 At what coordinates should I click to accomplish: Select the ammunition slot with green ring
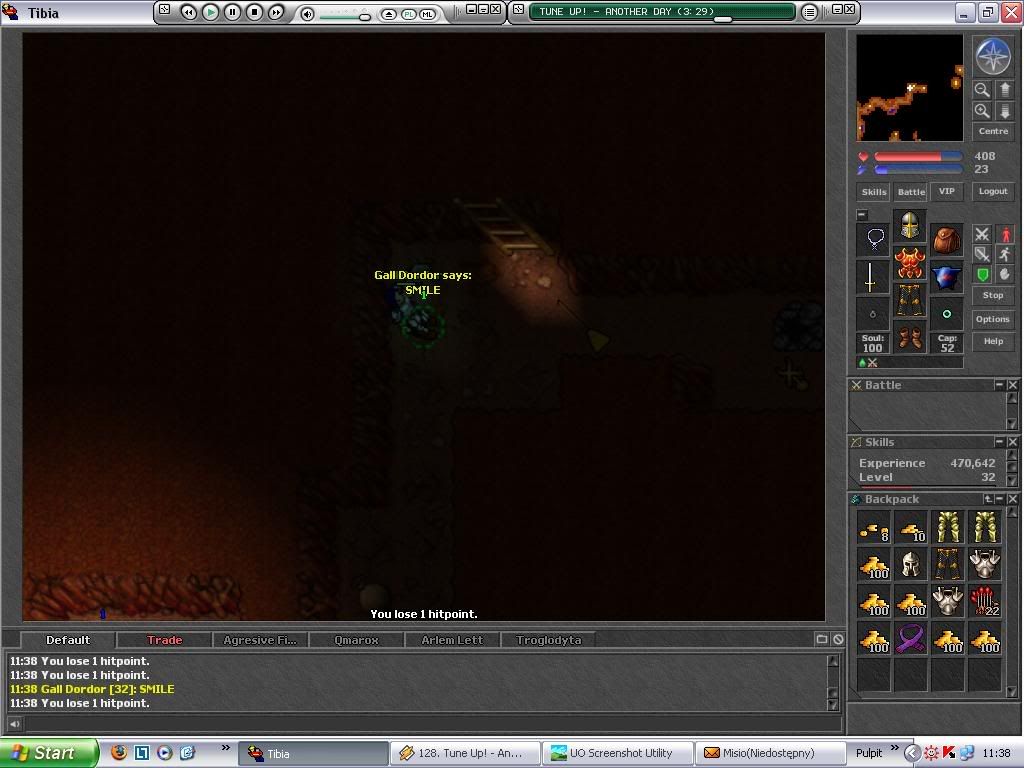click(x=946, y=314)
